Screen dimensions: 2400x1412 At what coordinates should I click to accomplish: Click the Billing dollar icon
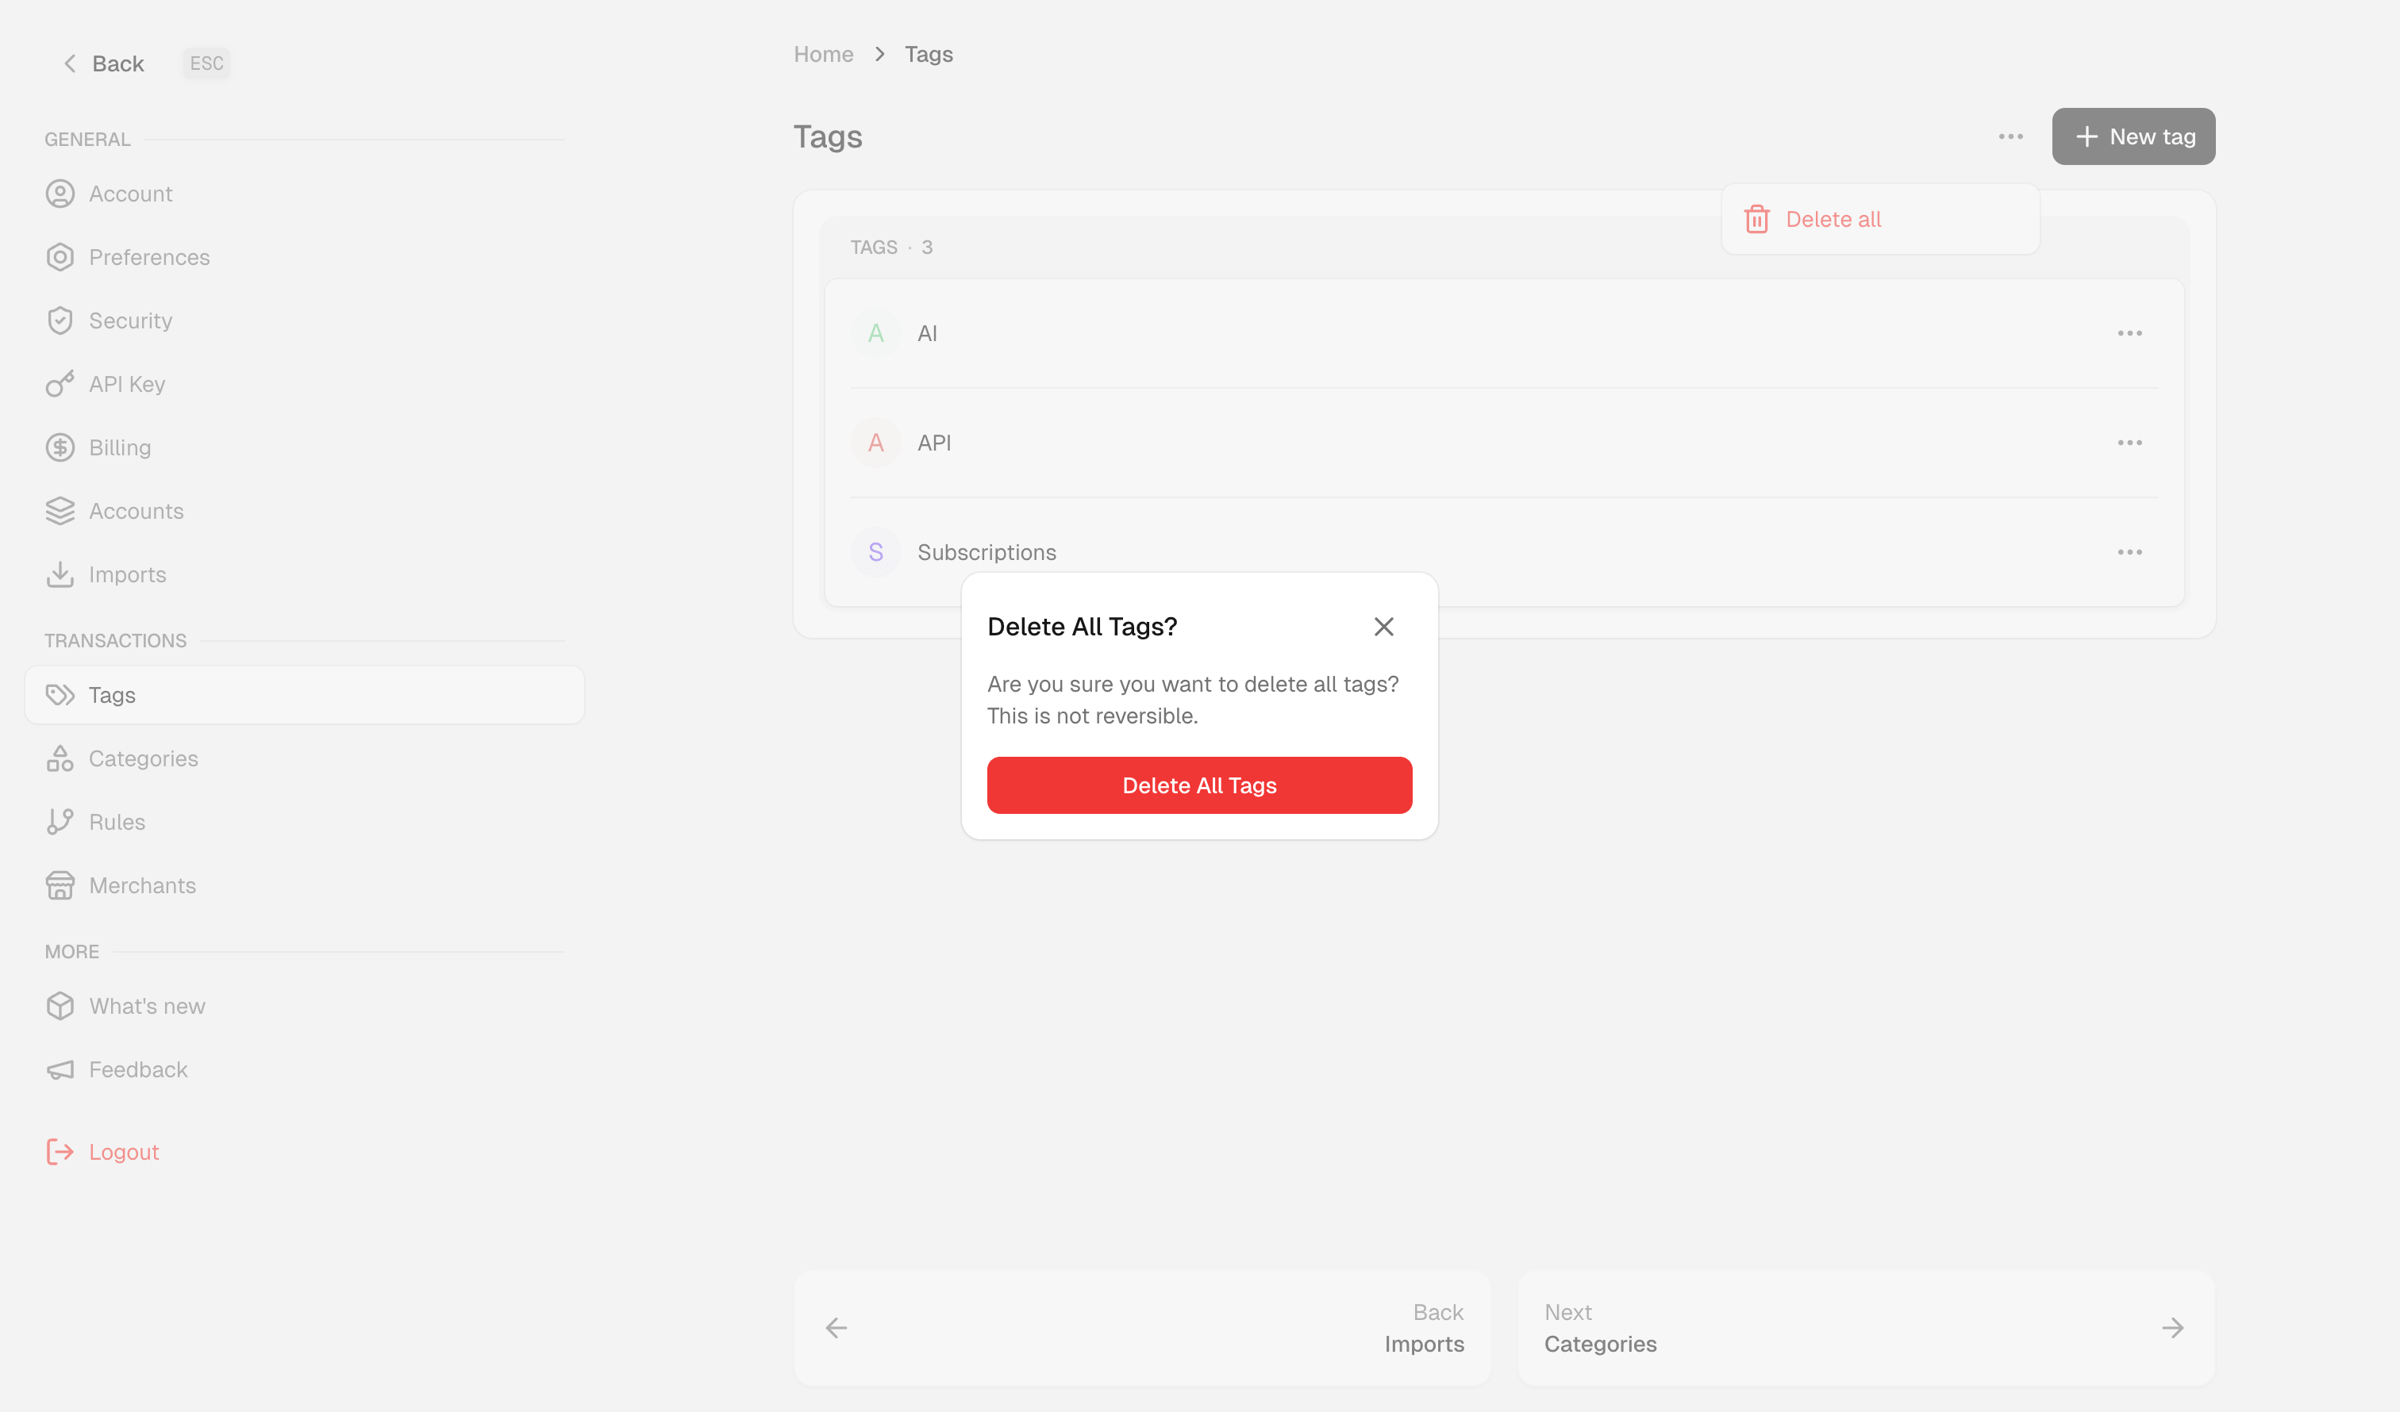point(60,448)
